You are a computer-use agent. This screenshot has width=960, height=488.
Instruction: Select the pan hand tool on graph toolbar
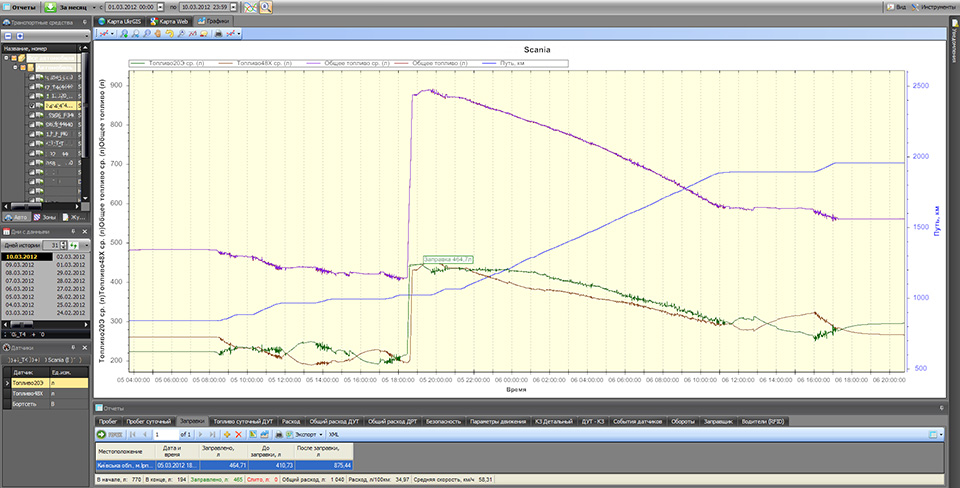[x=158, y=34]
